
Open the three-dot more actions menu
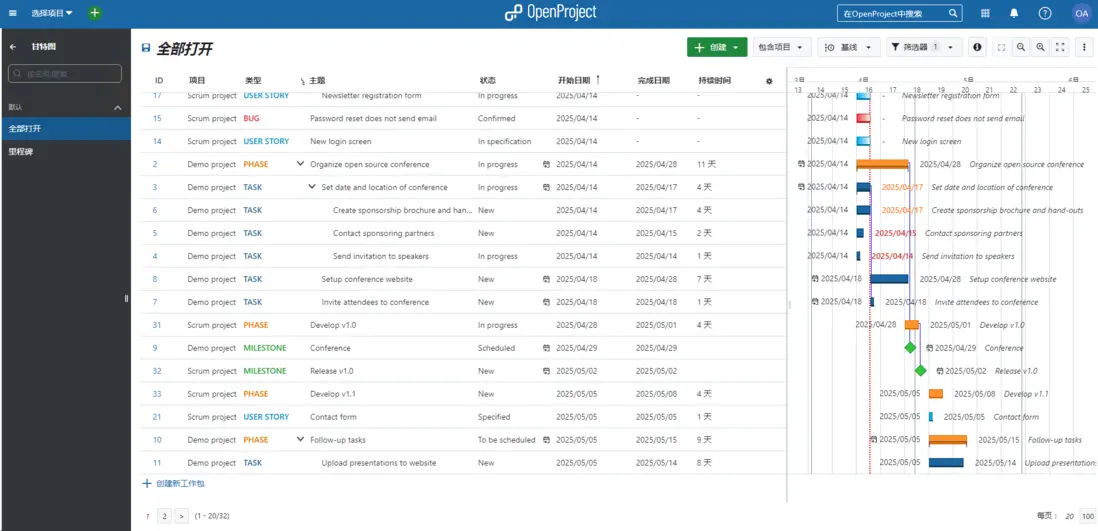coord(1085,47)
